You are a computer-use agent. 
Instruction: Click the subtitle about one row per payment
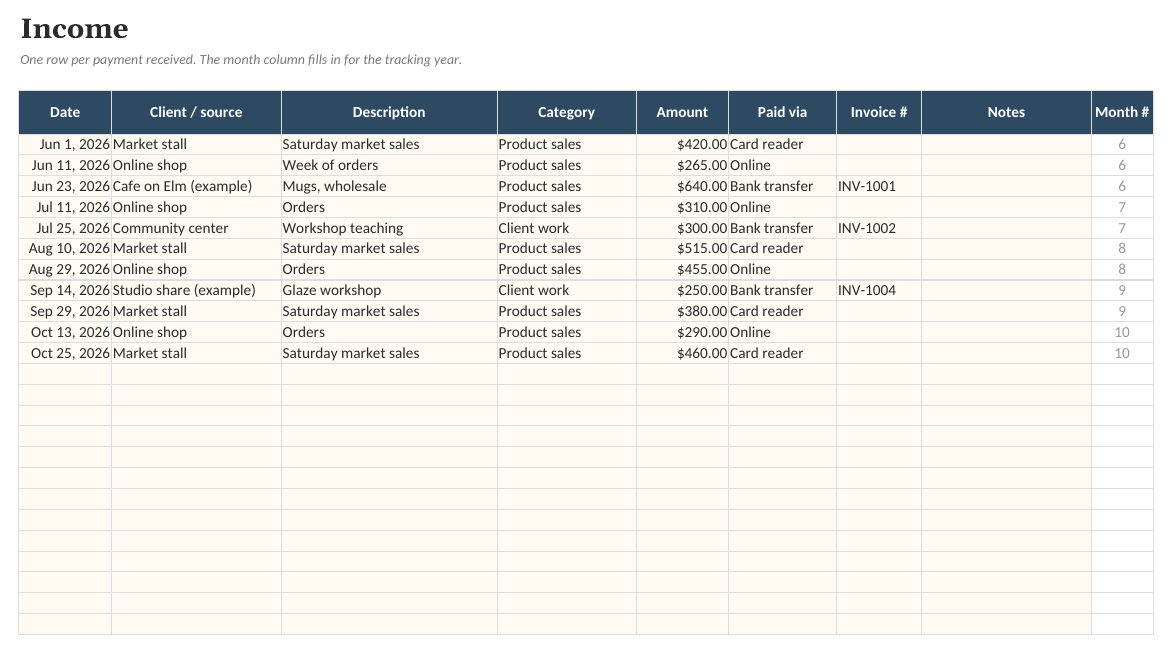pos(241,60)
